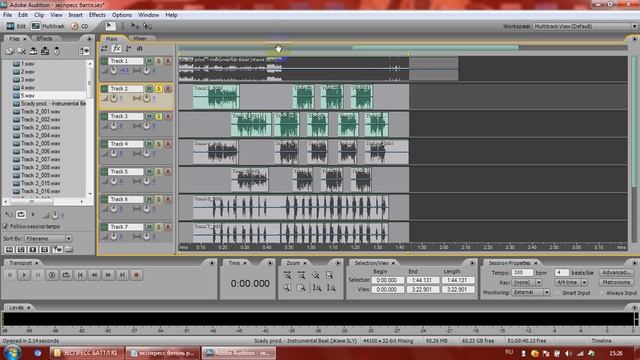
Task: Select 5.wav in file list
Action: (28, 96)
